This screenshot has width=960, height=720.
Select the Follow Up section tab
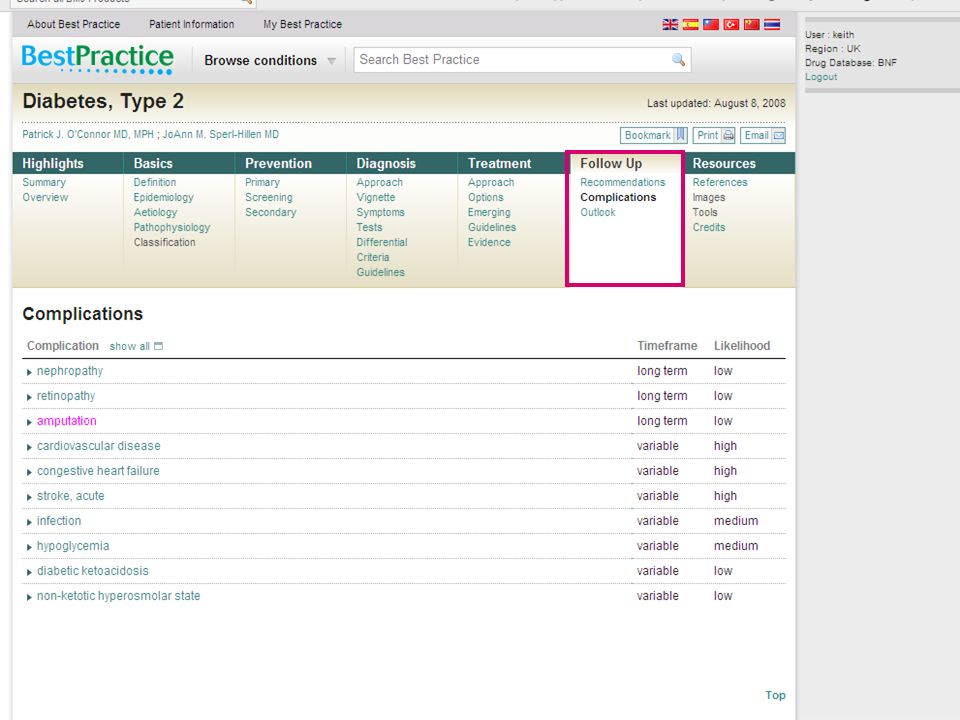(x=611, y=163)
